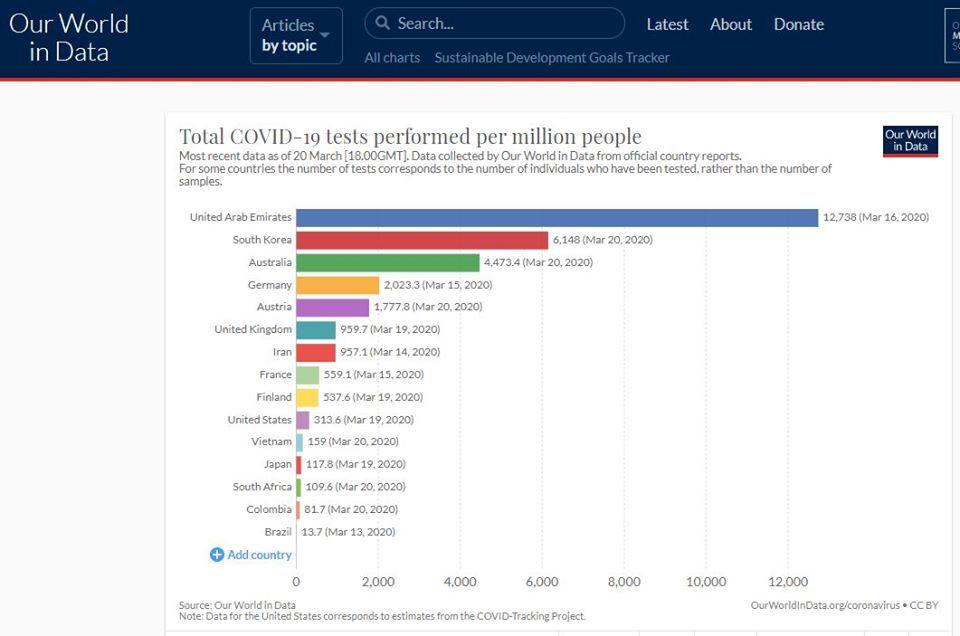Open the Latest menu item

tap(667, 24)
